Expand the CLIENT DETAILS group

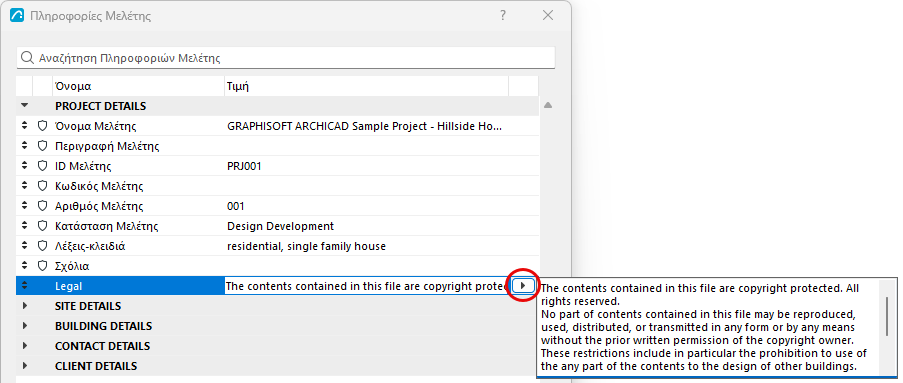(x=24, y=366)
